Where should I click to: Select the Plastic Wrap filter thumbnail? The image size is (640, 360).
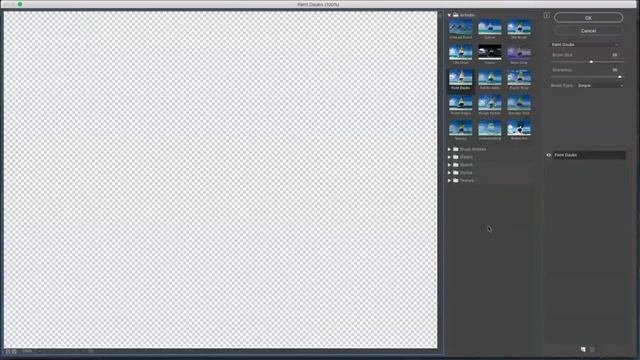pyautogui.click(x=519, y=78)
